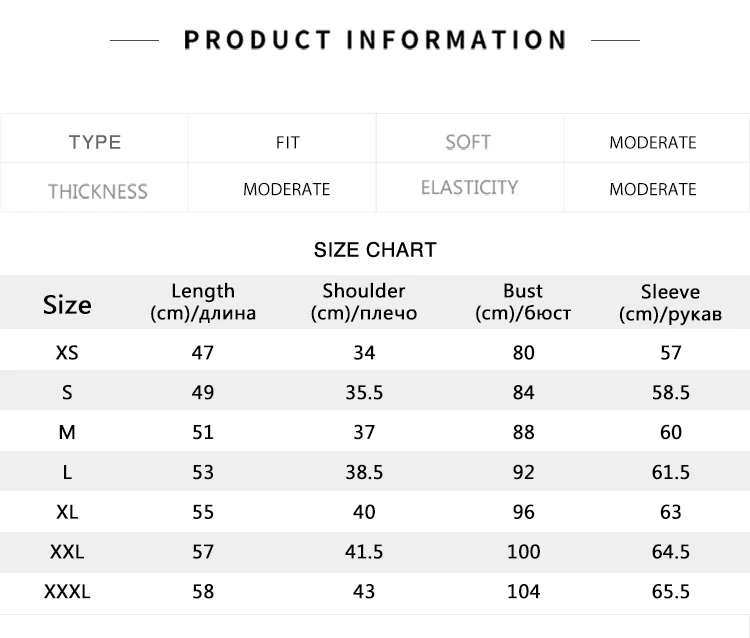
Task: Click the SIZE CHART title
Action: tap(375, 250)
